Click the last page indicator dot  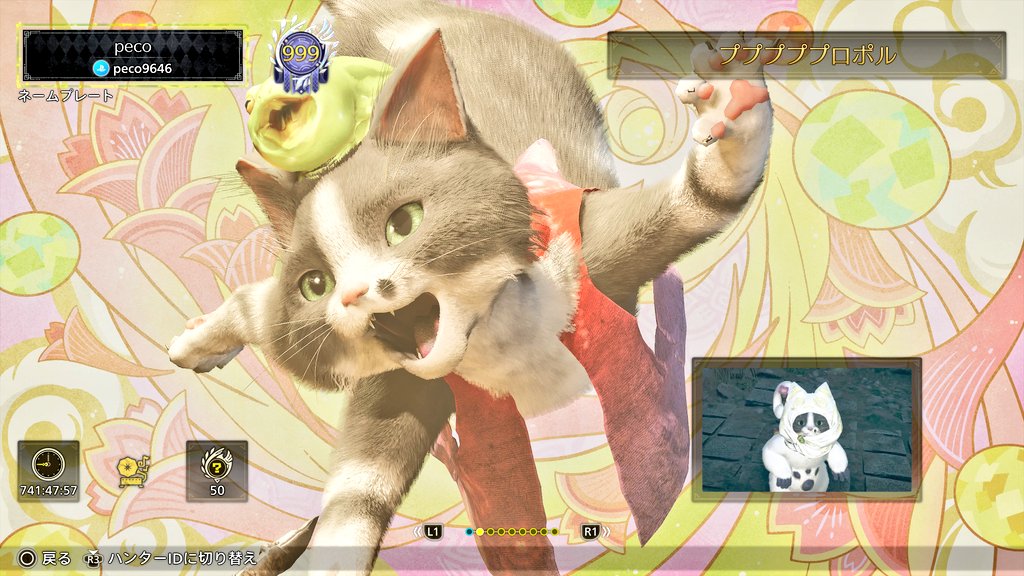tap(554, 532)
